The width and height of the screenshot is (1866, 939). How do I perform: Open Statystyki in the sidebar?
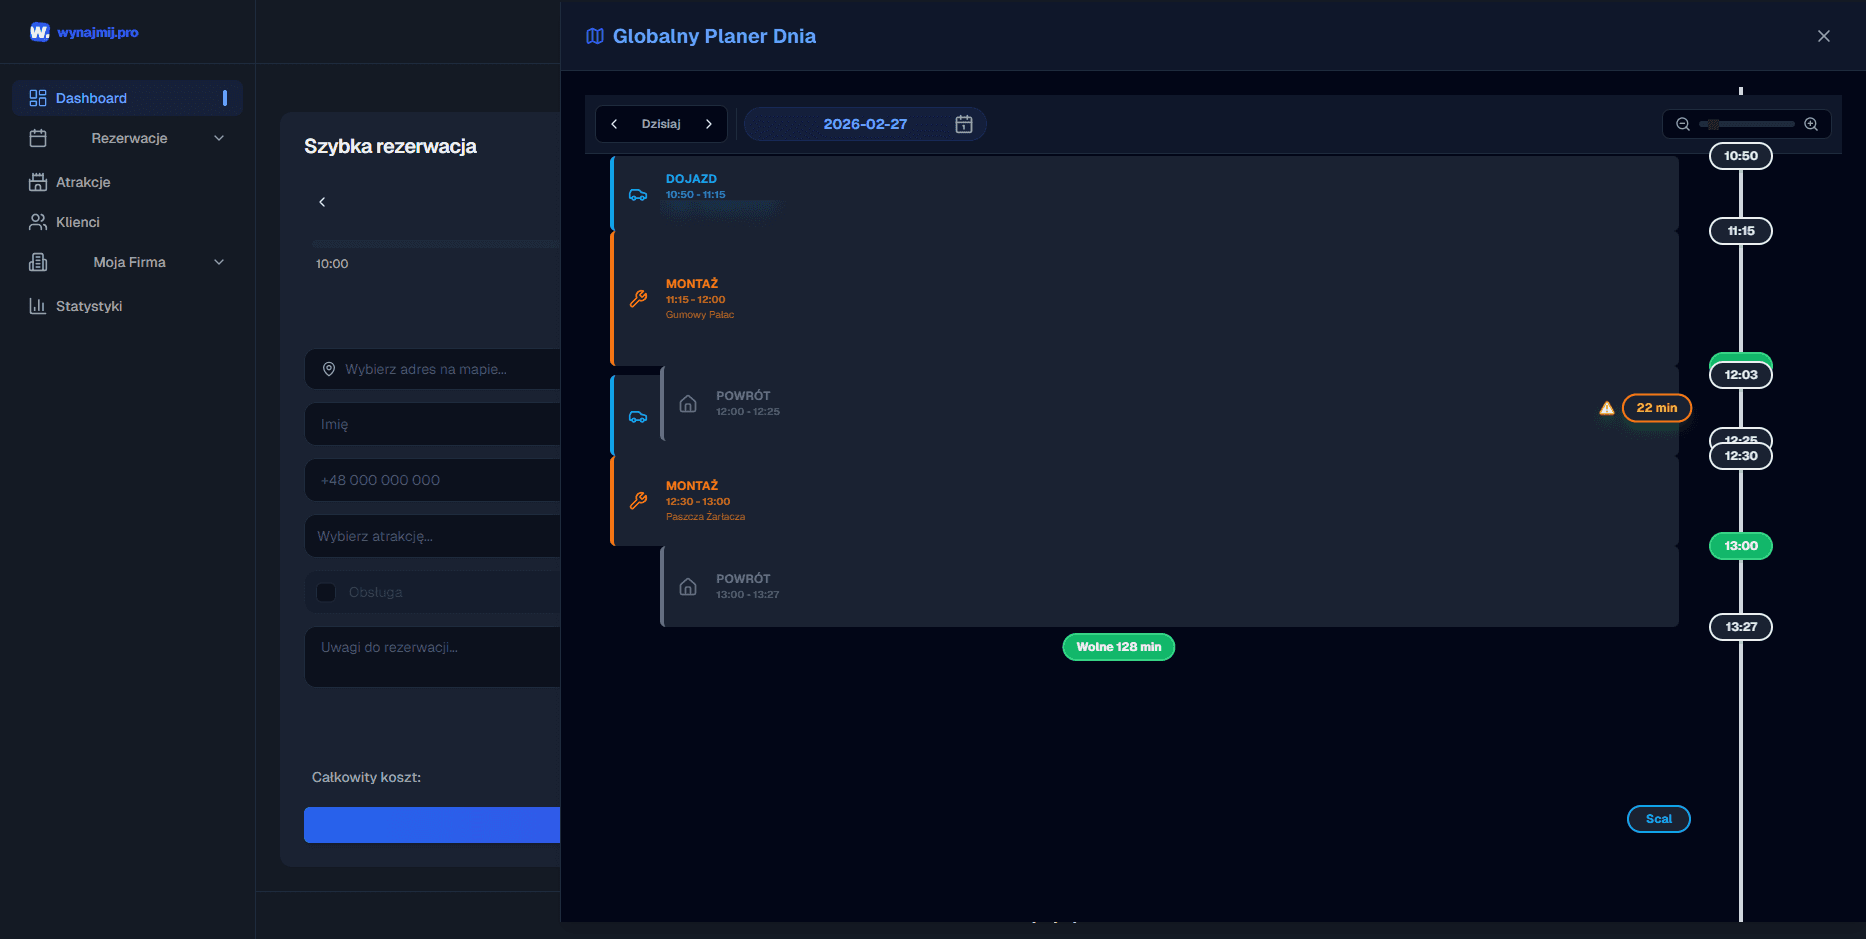[x=89, y=306]
